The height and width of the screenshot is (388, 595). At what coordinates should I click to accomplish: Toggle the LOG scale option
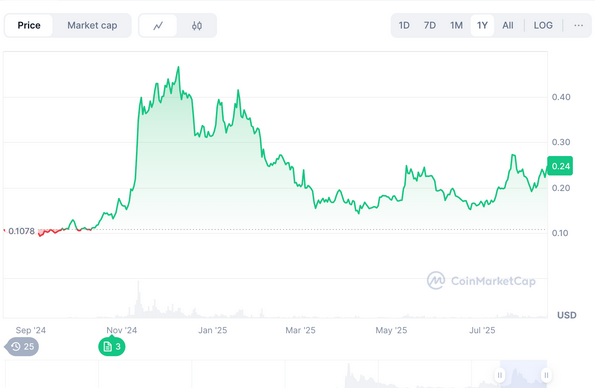543,25
